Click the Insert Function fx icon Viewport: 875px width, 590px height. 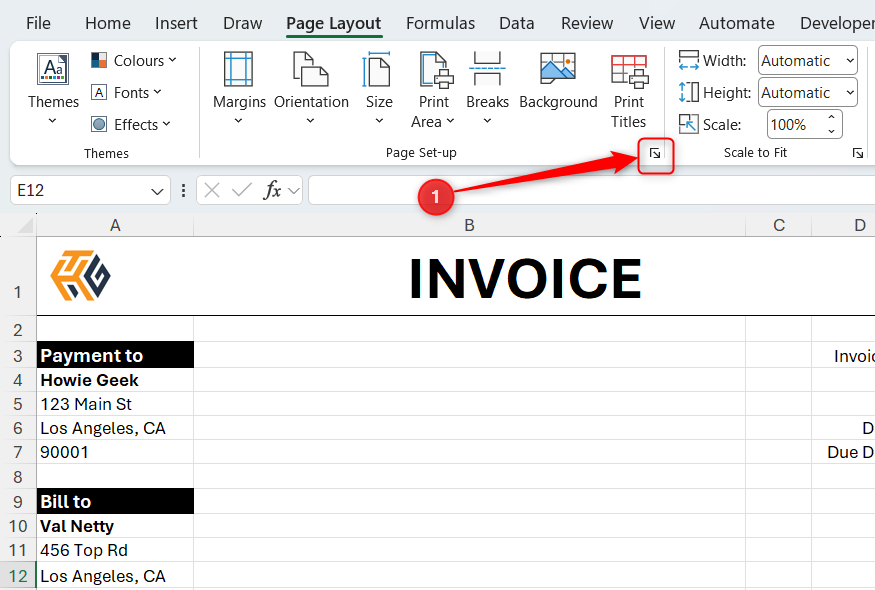272,190
